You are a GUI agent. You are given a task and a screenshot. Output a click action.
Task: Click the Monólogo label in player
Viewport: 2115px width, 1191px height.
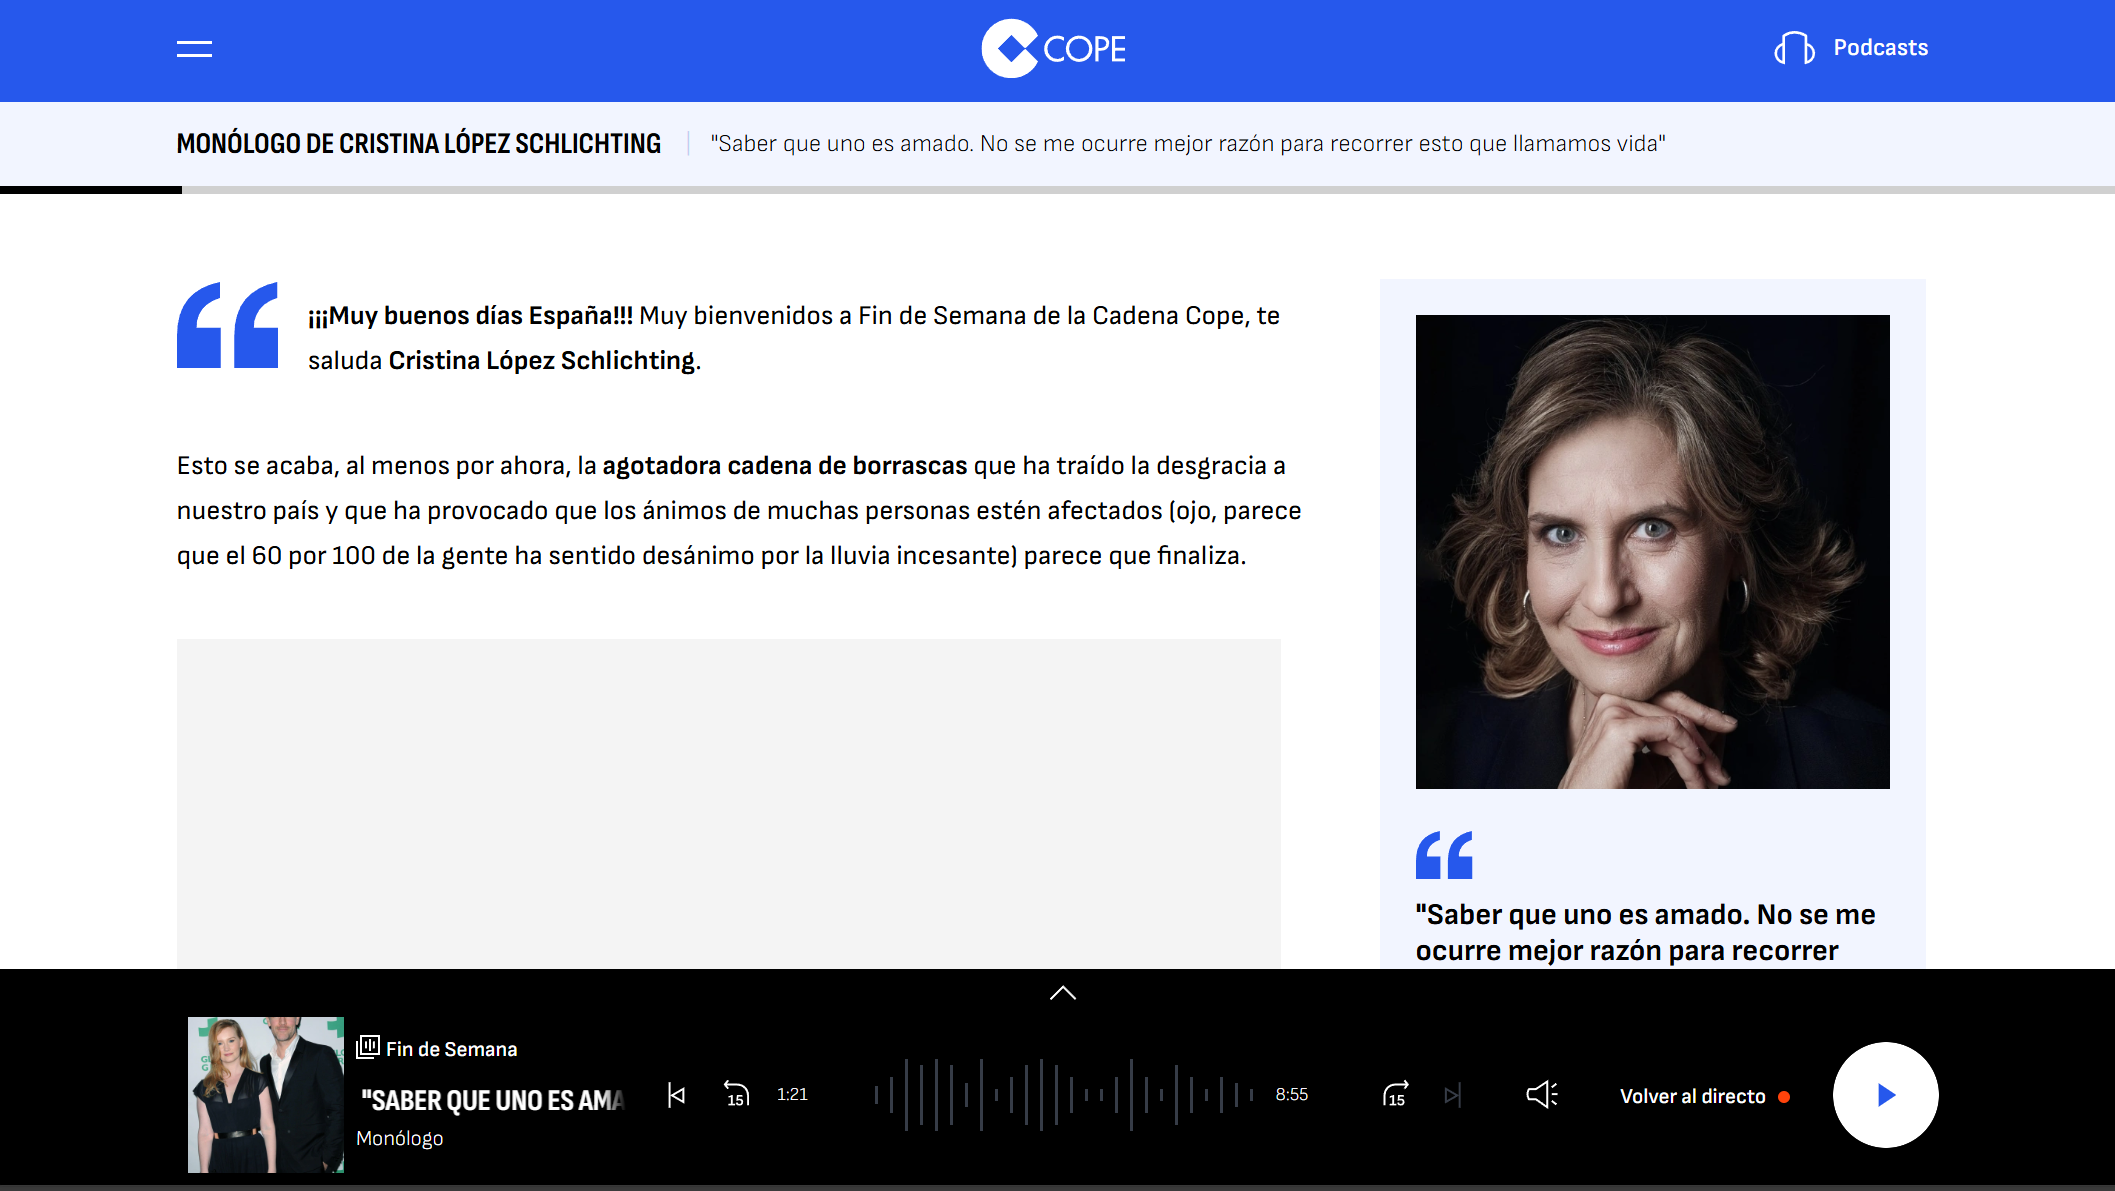tap(399, 1138)
